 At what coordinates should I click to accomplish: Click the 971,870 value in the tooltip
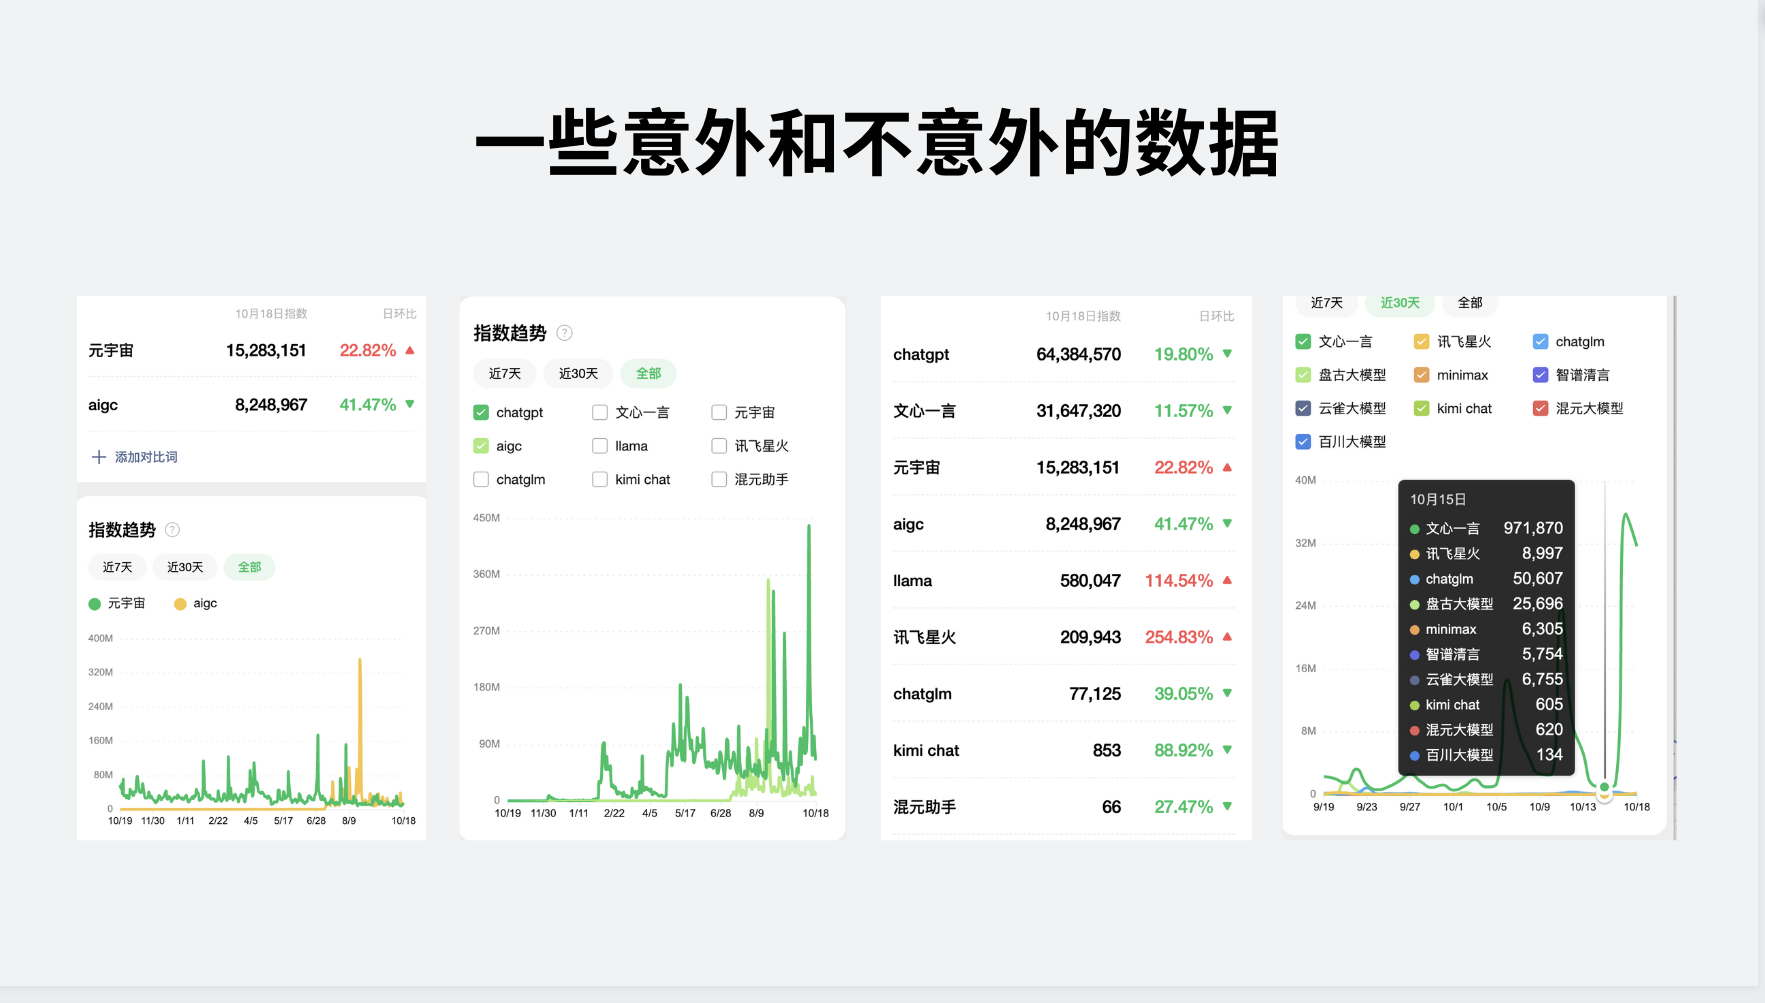pos(1533,528)
